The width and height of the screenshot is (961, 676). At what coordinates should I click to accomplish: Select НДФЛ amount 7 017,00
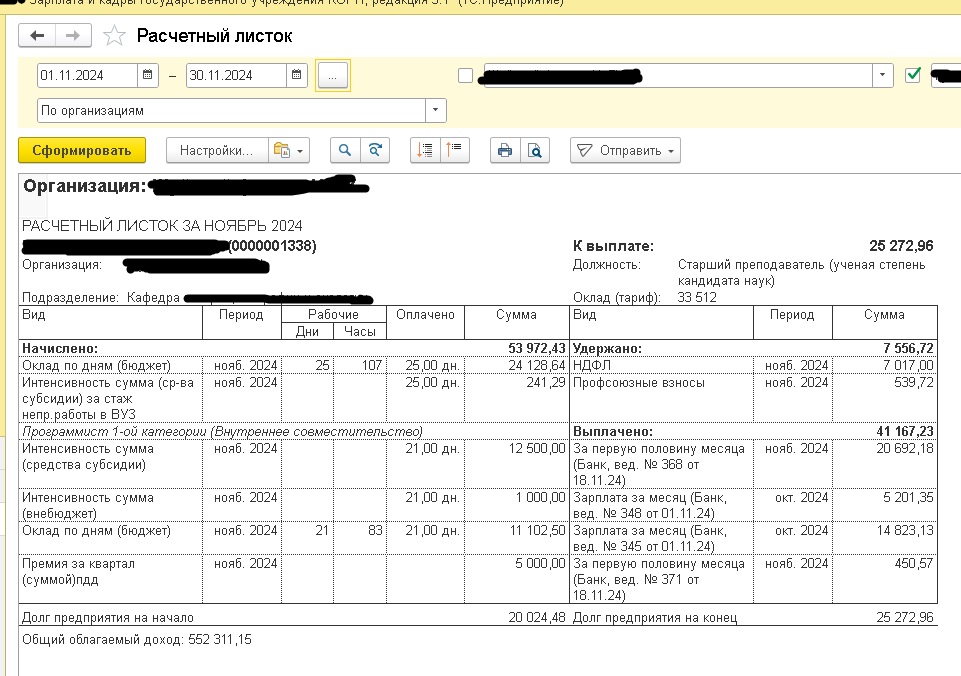point(908,365)
